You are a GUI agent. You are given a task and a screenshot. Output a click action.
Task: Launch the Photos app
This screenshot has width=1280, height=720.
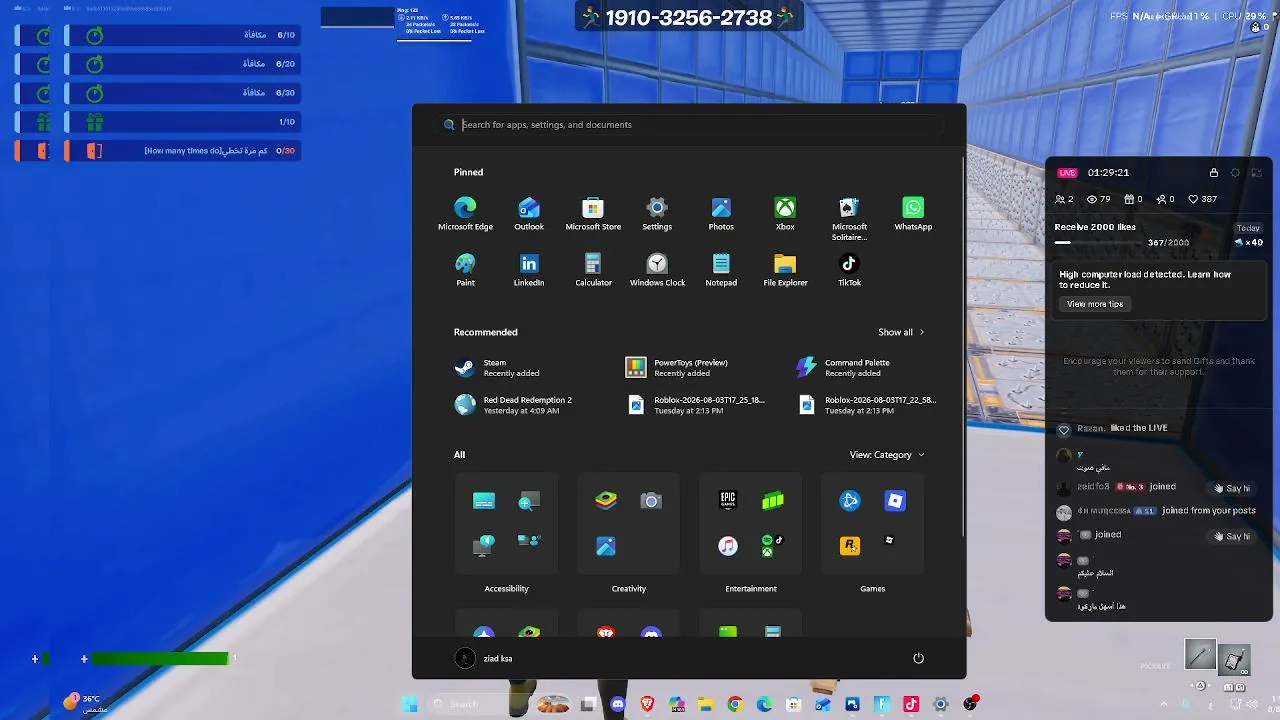(721, 213)
